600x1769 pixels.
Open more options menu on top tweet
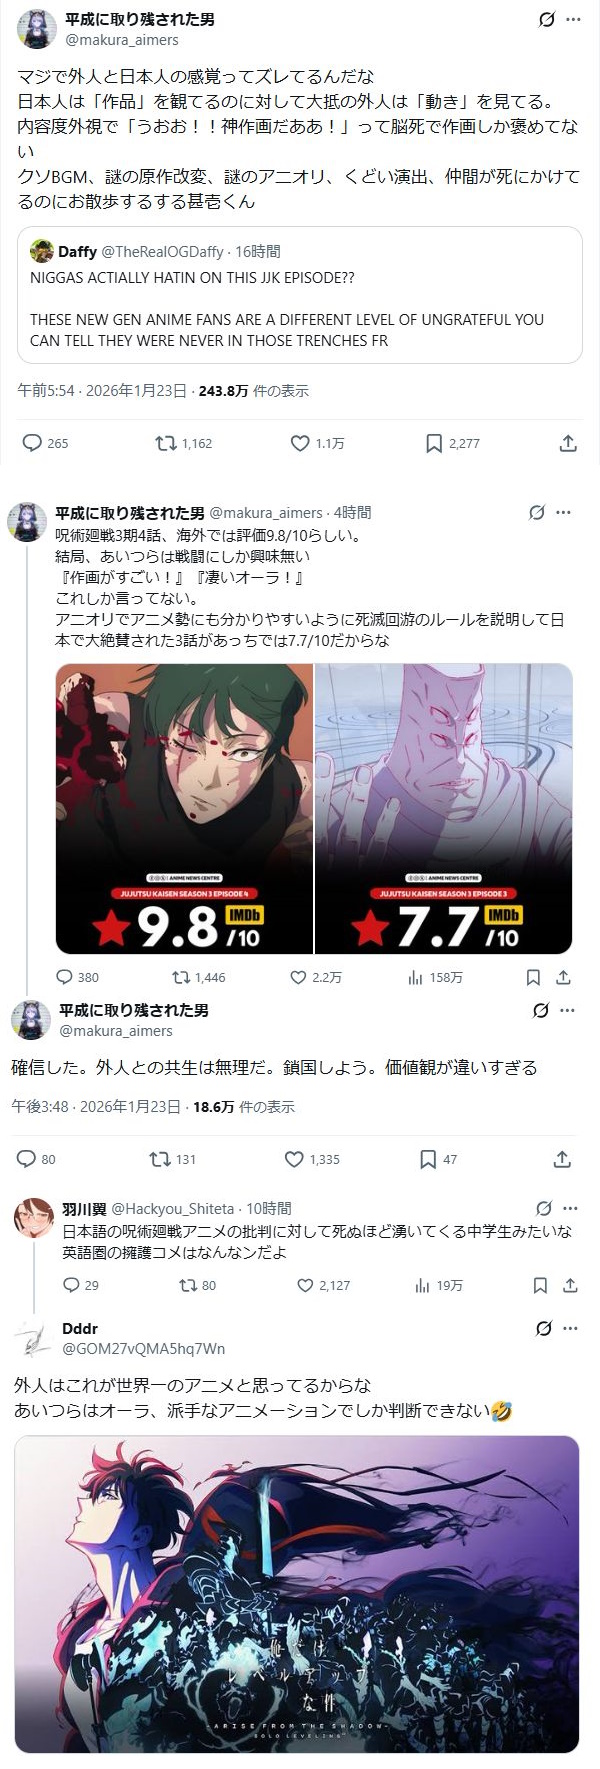pyautogui.click(x=573, y=19)
